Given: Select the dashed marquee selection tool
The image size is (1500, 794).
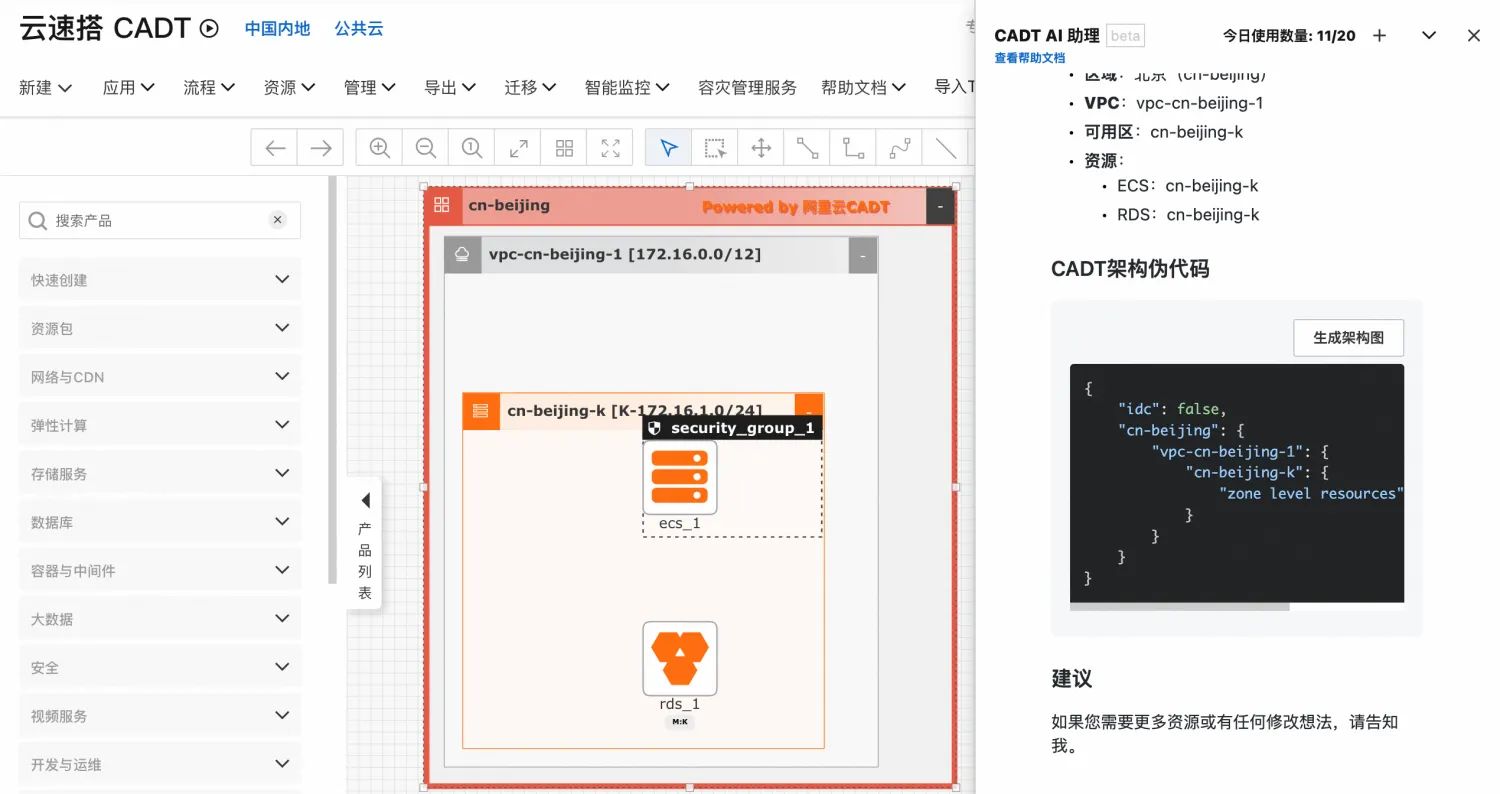Looking at the screenshot, I should (715, 148).
